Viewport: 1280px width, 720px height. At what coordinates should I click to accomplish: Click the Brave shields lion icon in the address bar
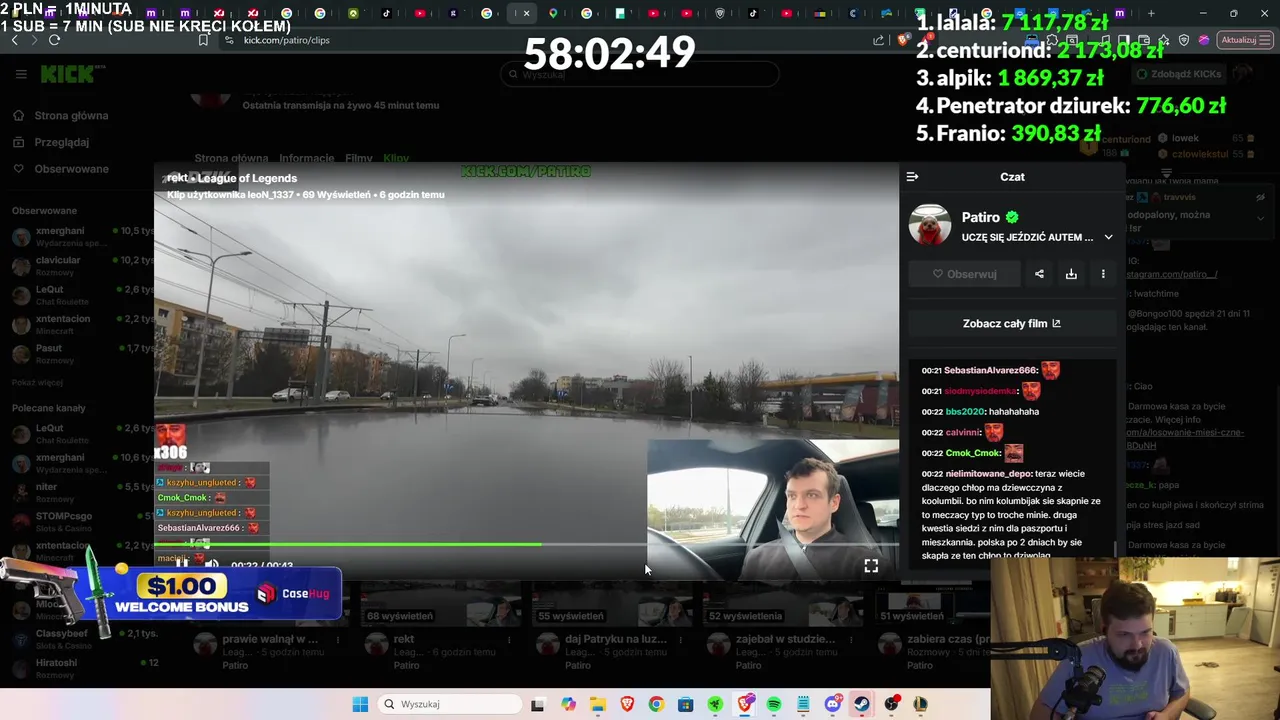pos(903,40)
